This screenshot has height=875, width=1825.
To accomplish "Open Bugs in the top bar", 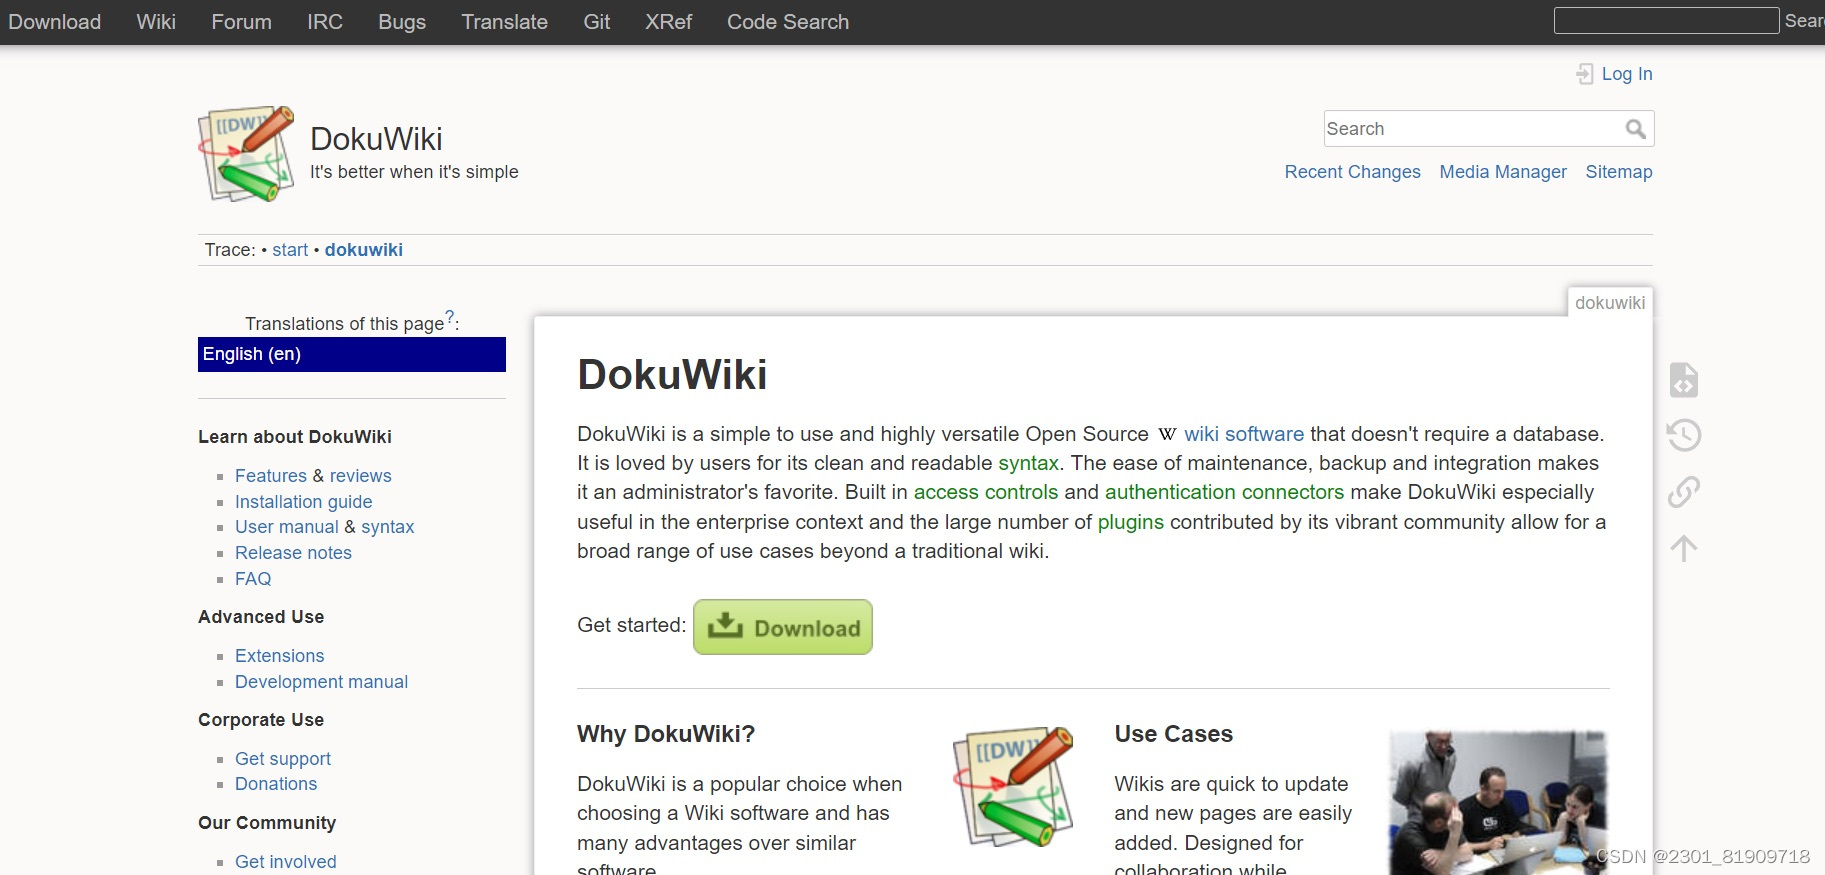I will tap(402, 22).
